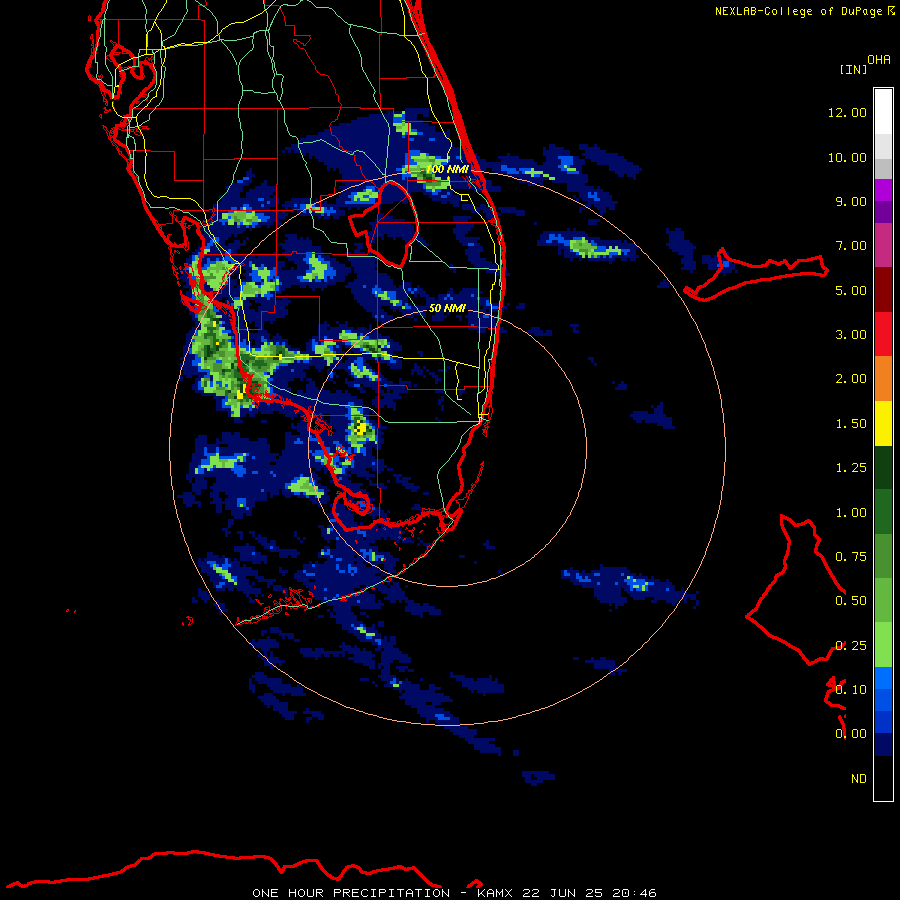This screenshot has height=900, width=900.
Task: Pick the dark green swatch near 1.00
Action: (883, 512)
